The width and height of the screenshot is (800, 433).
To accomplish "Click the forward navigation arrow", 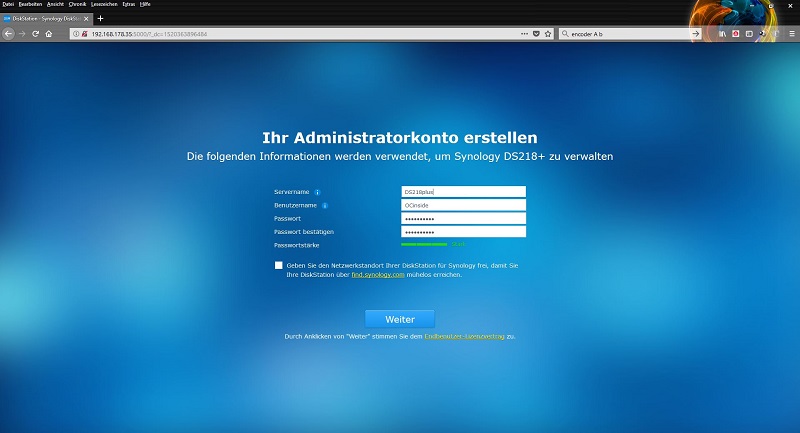I will coord(22,34).
